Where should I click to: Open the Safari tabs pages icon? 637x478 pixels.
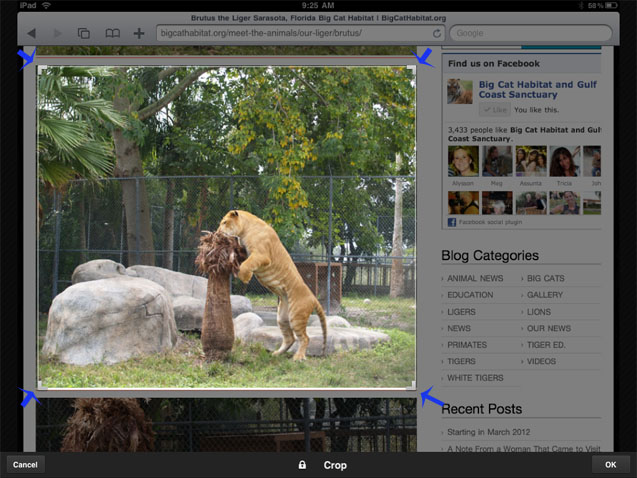pos(84,33)
